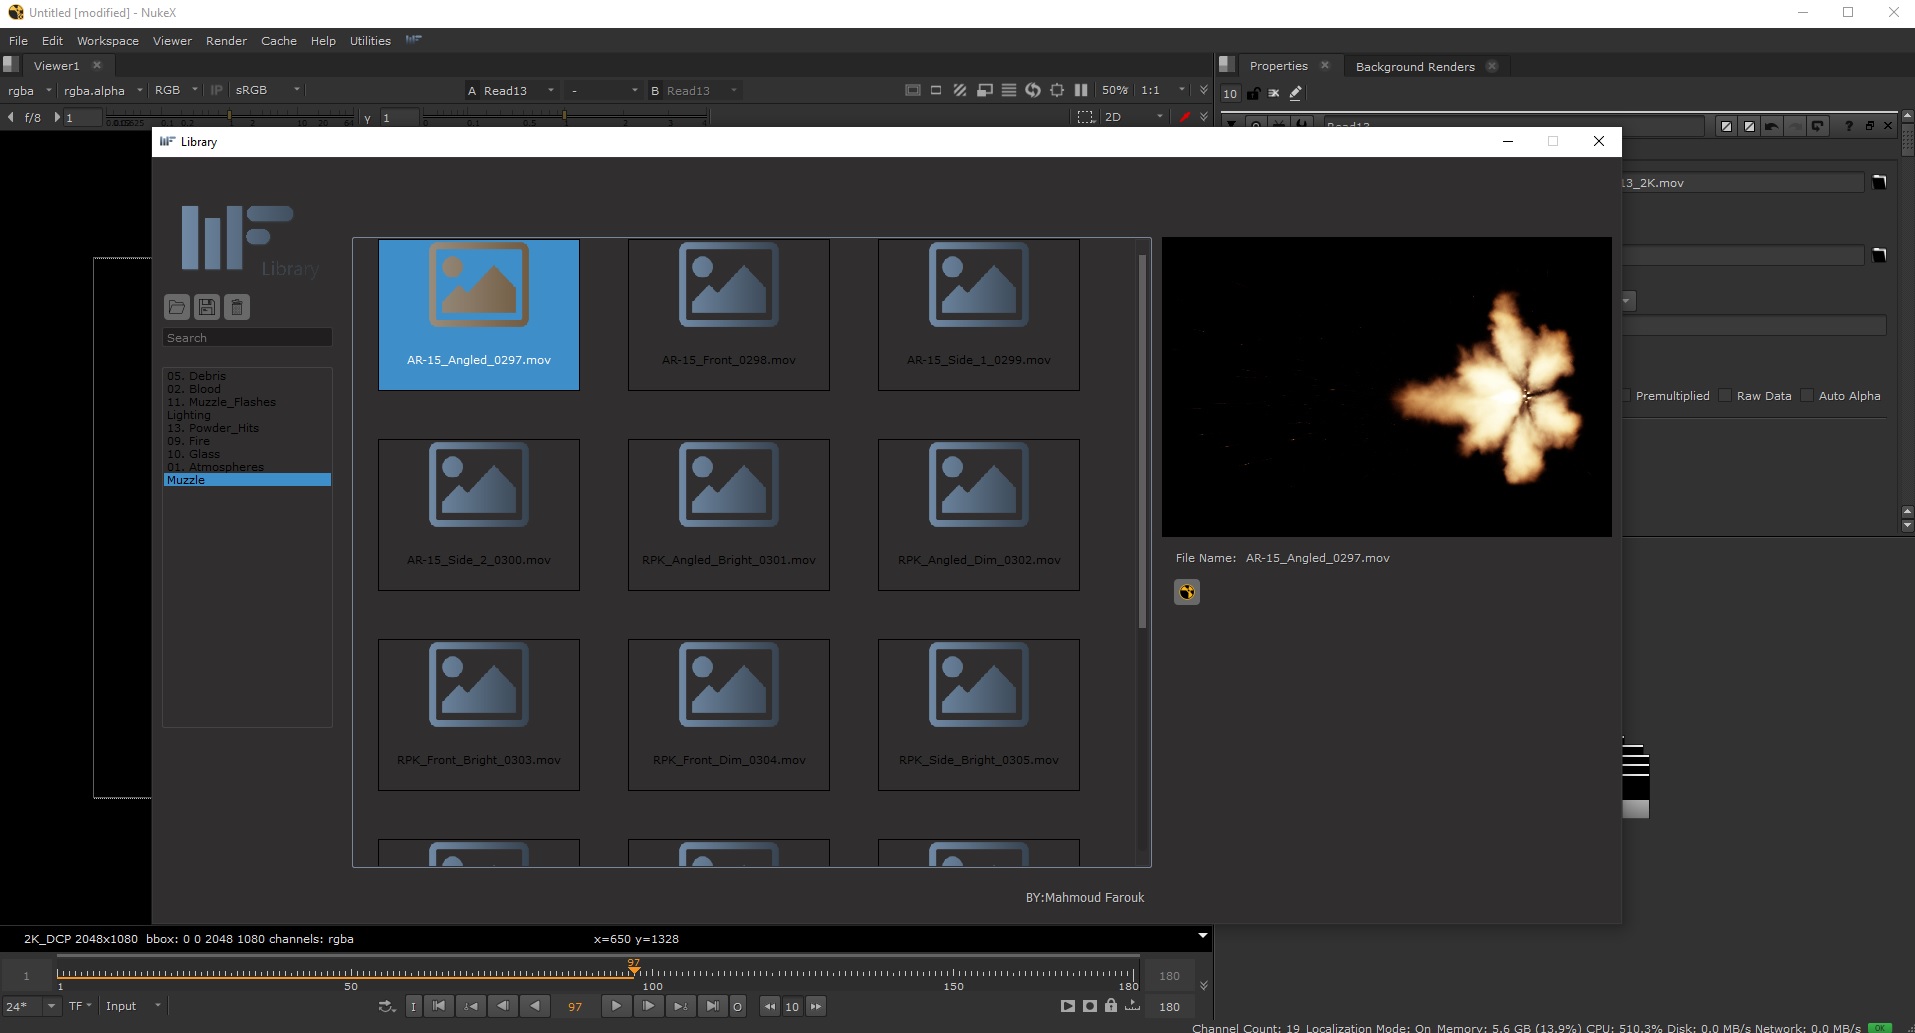Select the RPK_Angled_Bright_0301.mov thumbnail

point(728,514)
